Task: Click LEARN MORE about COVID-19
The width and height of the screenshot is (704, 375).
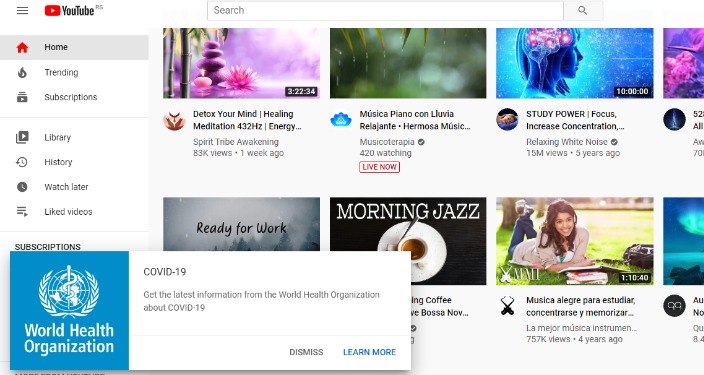Action: pos(370,352)
